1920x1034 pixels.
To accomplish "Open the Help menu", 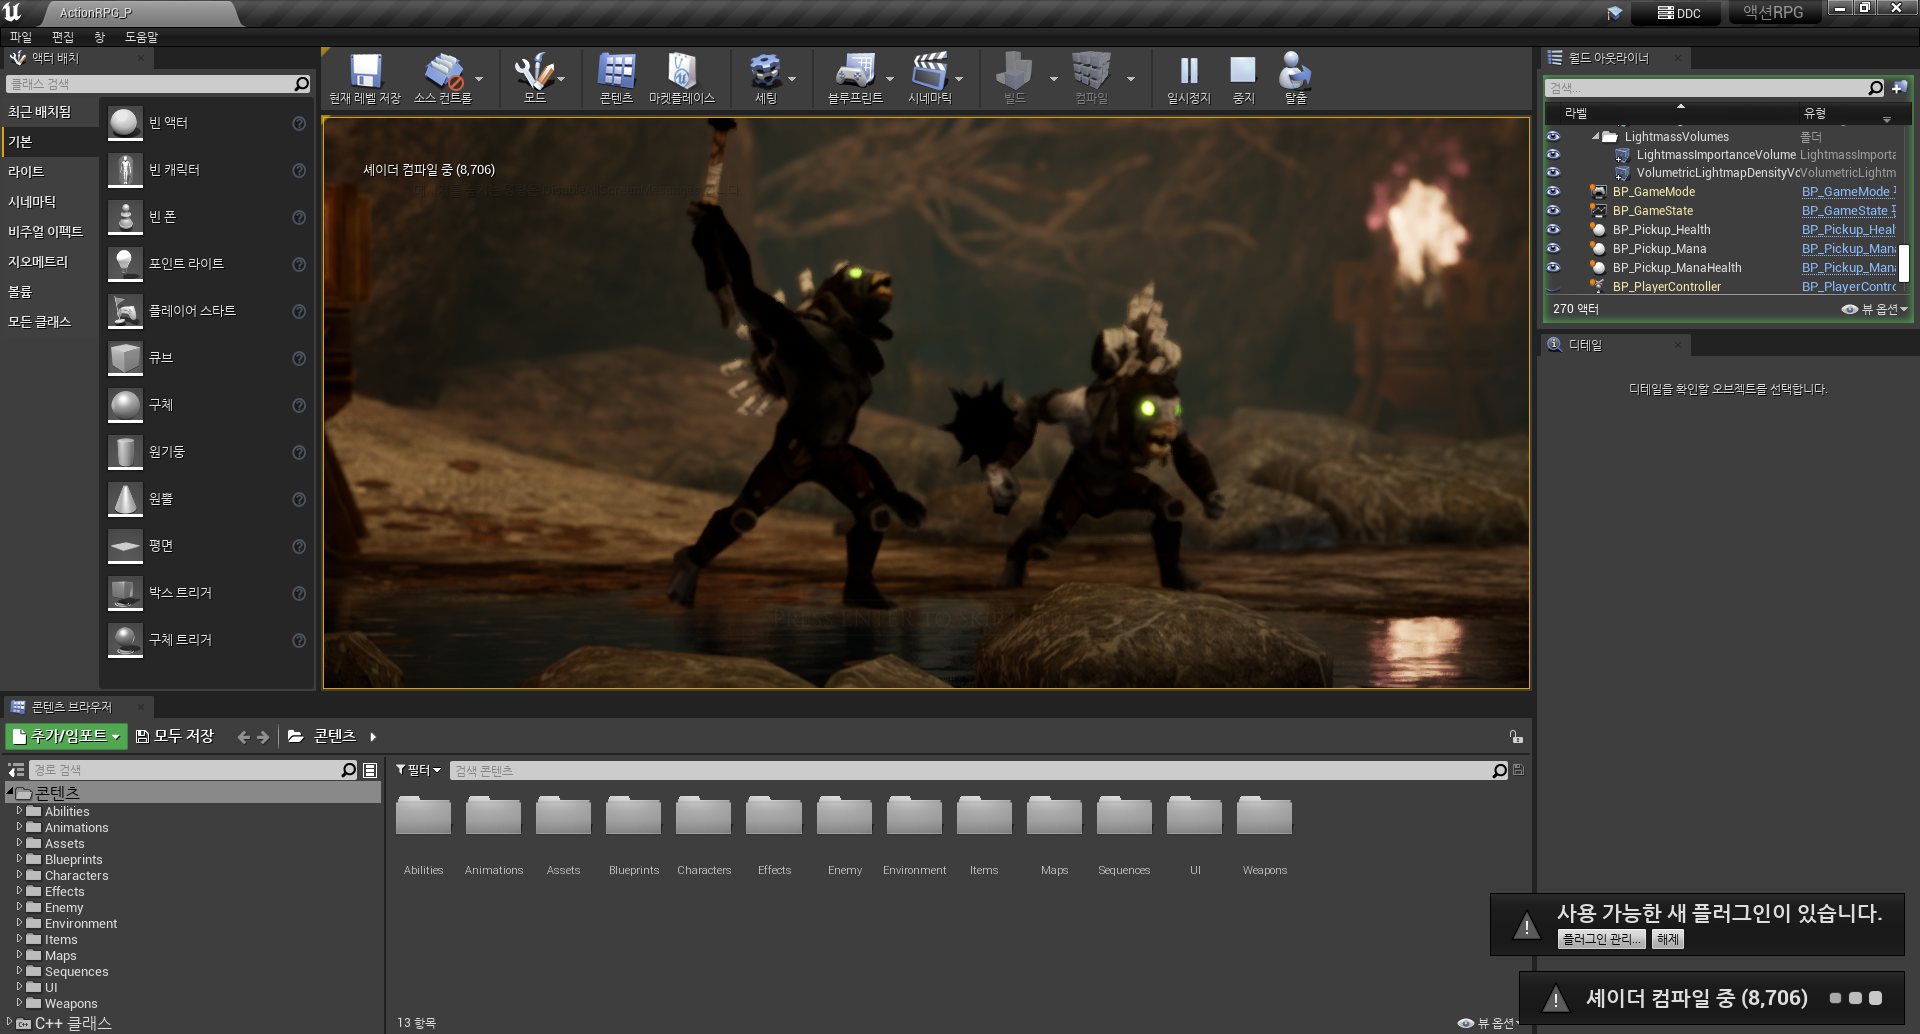I will pos(141,37).
